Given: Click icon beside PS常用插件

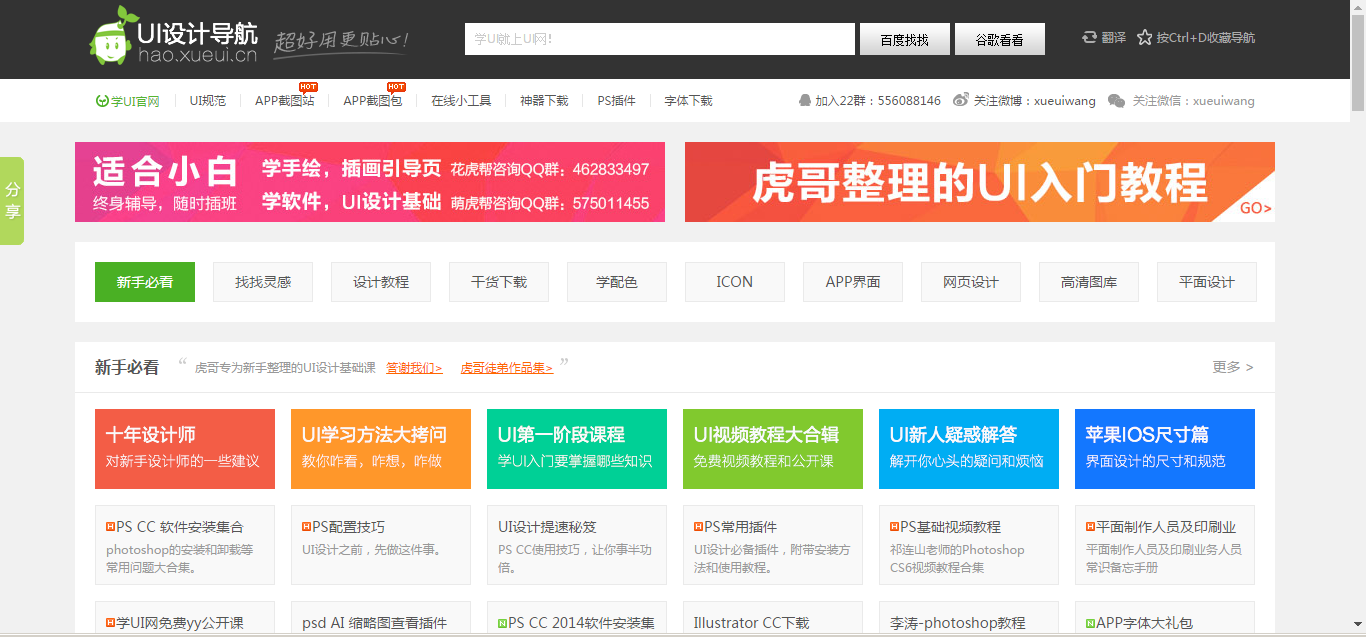Looking at the screenshot, I should pyautogui.click(x=699, y=526).
